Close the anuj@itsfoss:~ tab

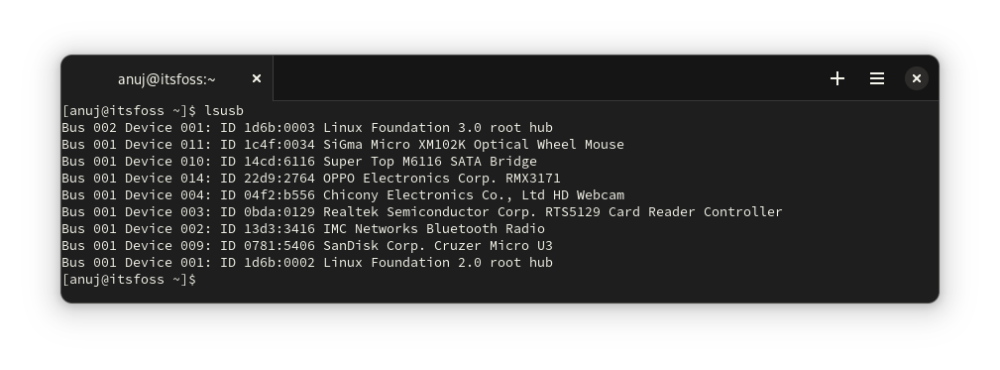tap(256, 78)
